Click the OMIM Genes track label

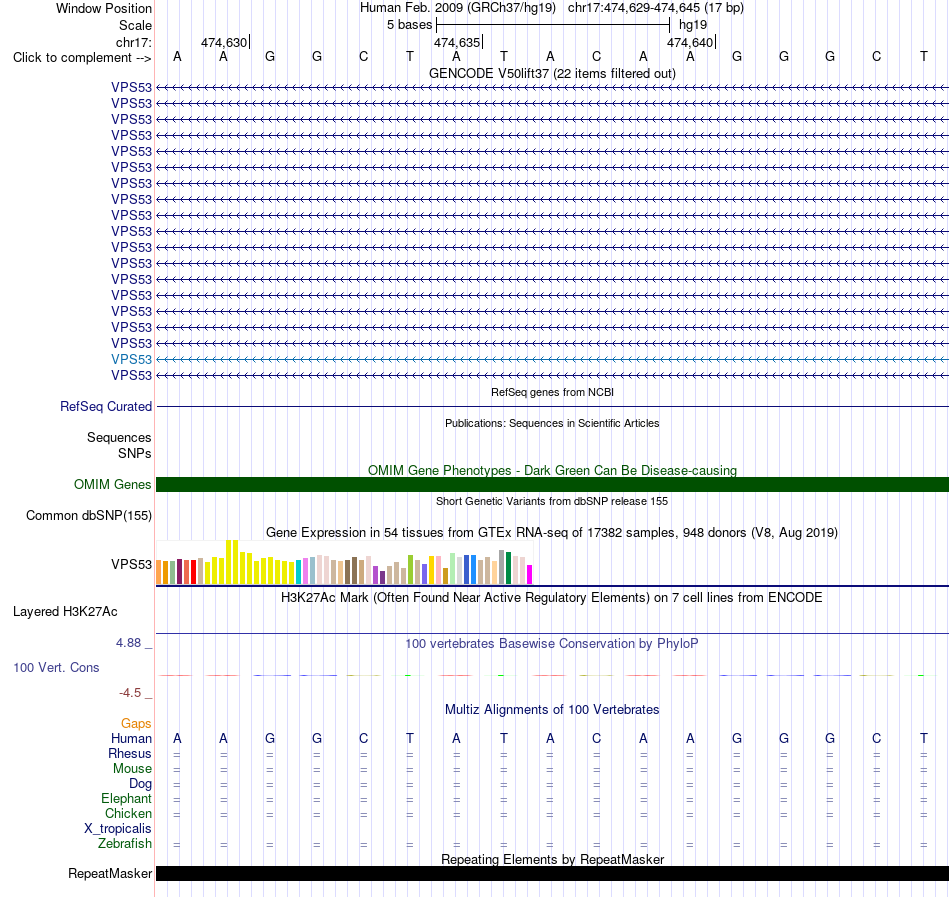point(113,485)
